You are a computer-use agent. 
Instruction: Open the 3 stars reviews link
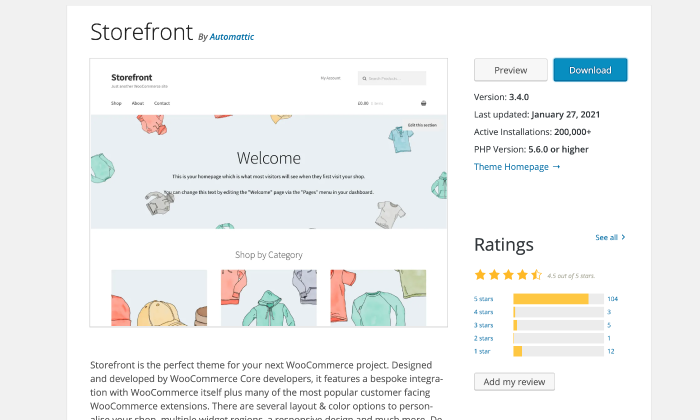click(x=483, y=325)
